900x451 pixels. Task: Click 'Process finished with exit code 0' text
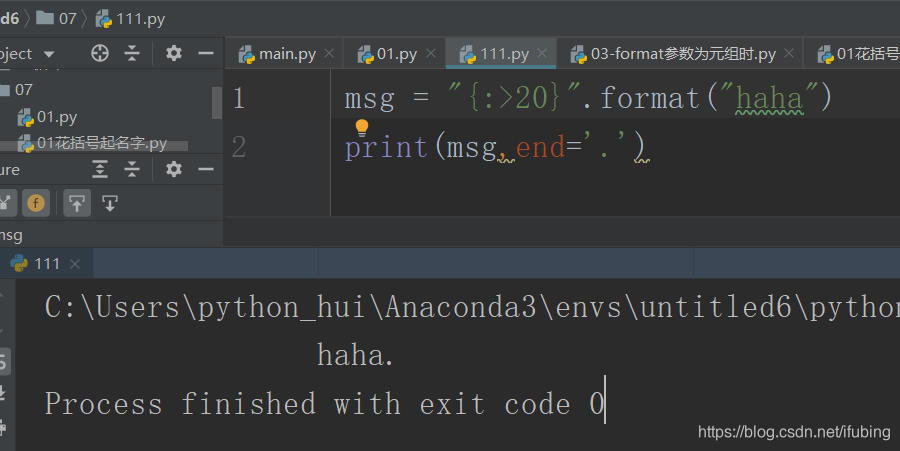click(325, 403)
